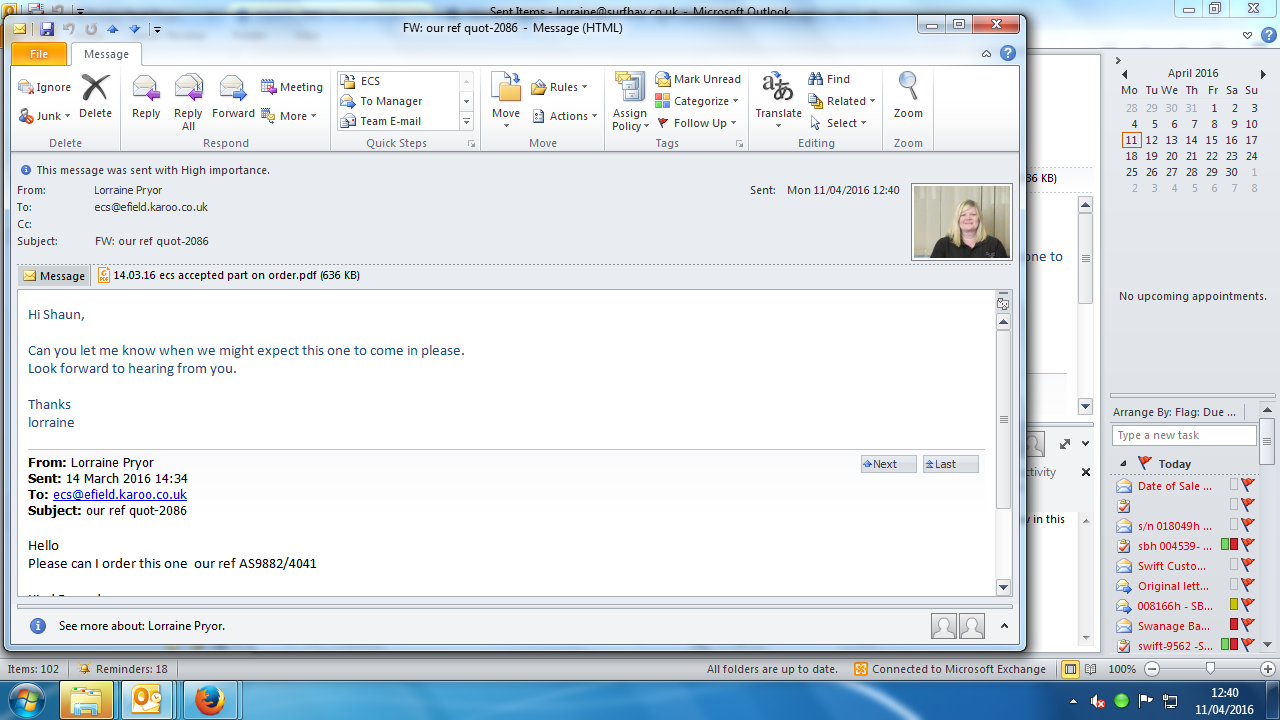Zoom out with the minus button

tap(1151, 669)
